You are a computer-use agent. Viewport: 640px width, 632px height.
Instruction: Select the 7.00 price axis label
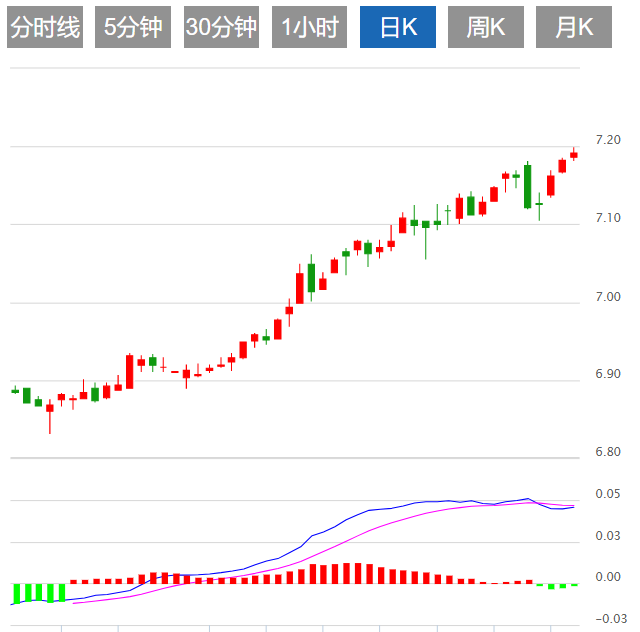coord(607,296)
